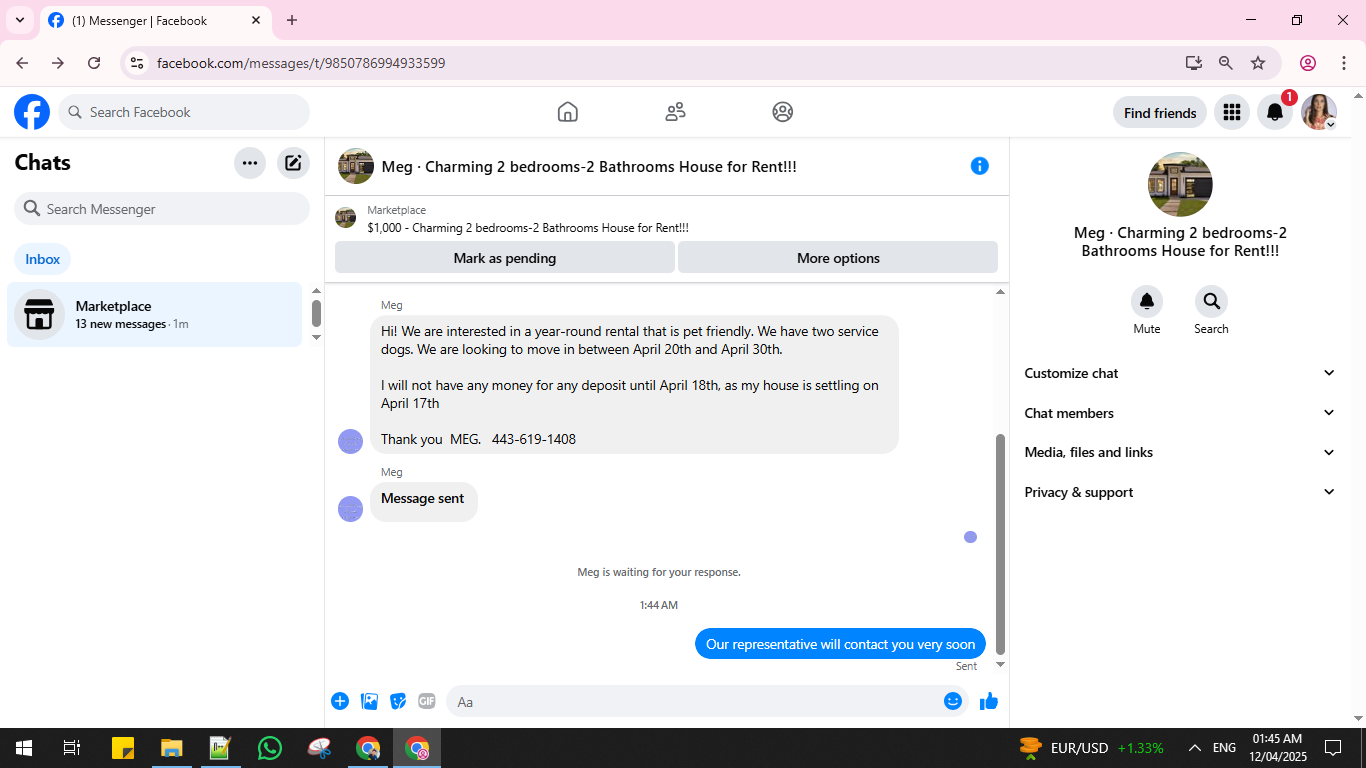
Task: Open the Windows notification center
Action: pyautogui.click(x=1333, y=748)
